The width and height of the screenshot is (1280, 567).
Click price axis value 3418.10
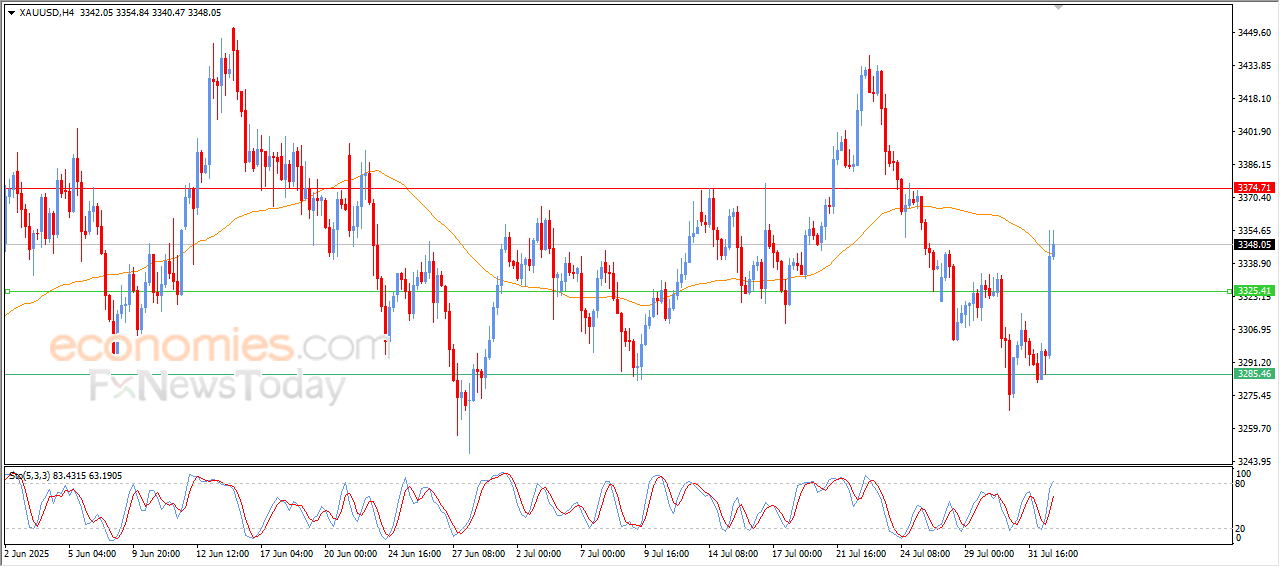pyautogui.click(x=1254, y=99)
